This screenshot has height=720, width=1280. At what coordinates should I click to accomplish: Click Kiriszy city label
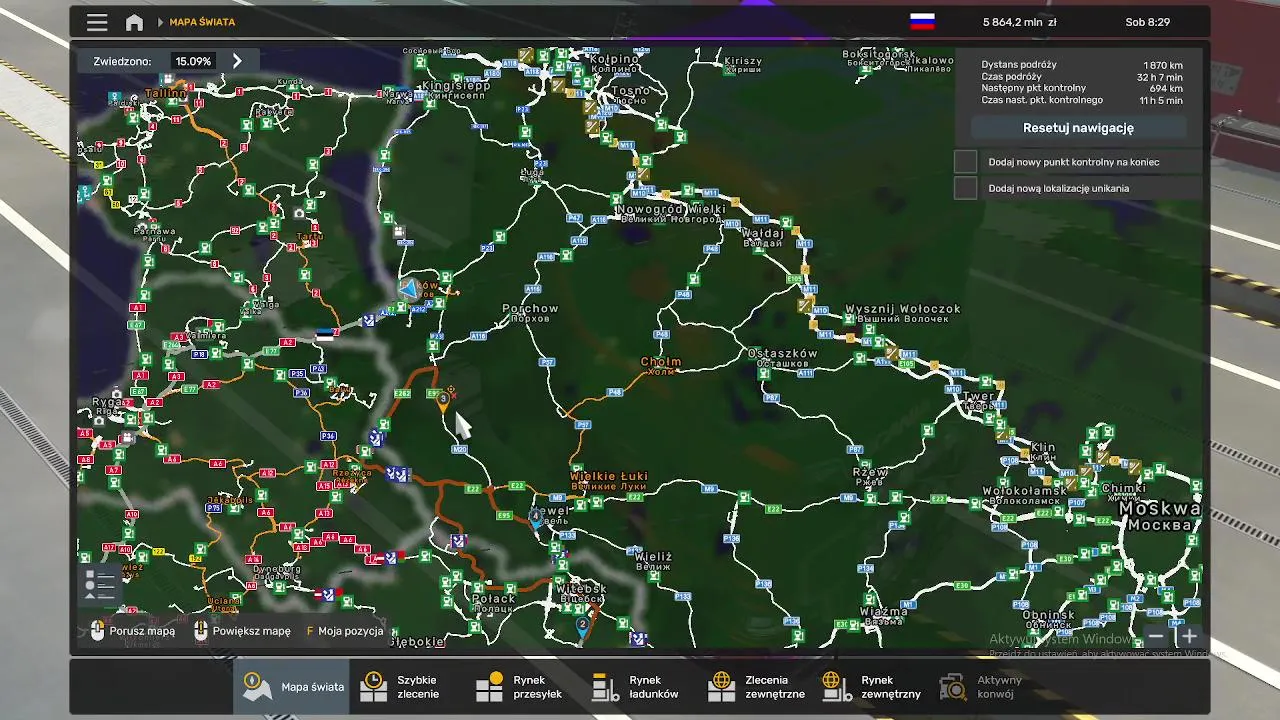[743, 62]
